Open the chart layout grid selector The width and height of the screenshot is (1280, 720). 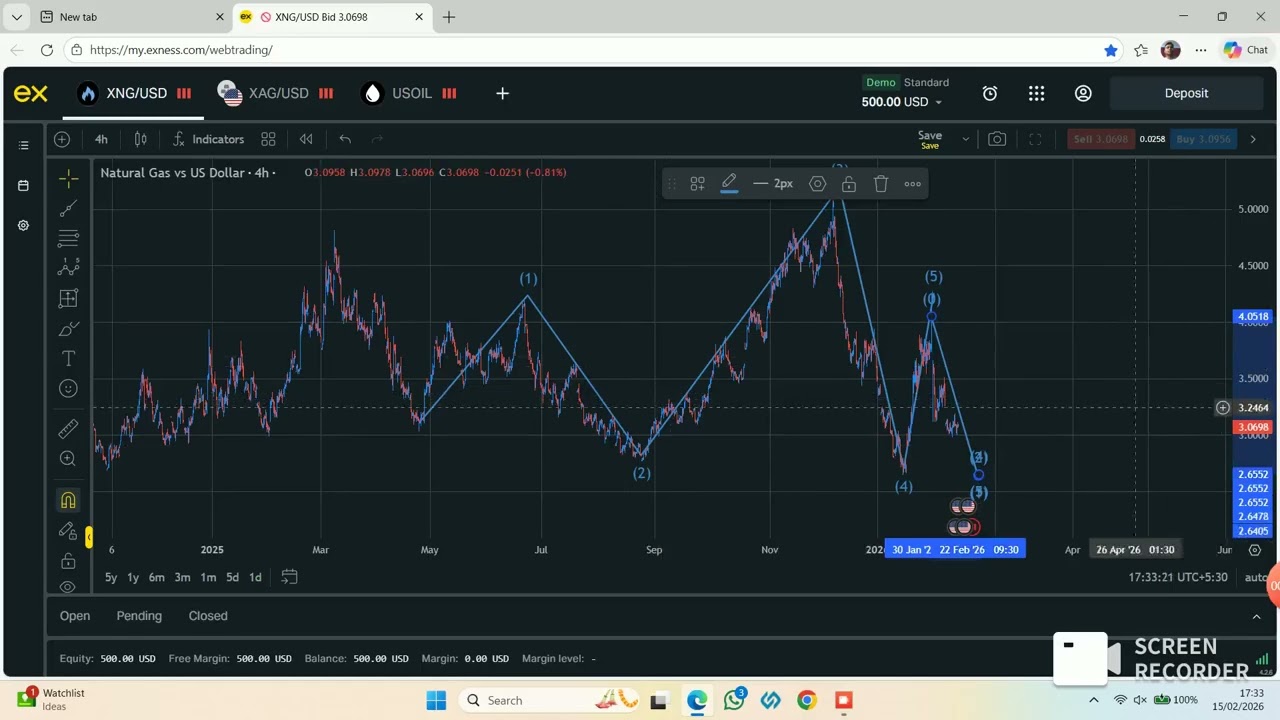click(x=268, y=139)
